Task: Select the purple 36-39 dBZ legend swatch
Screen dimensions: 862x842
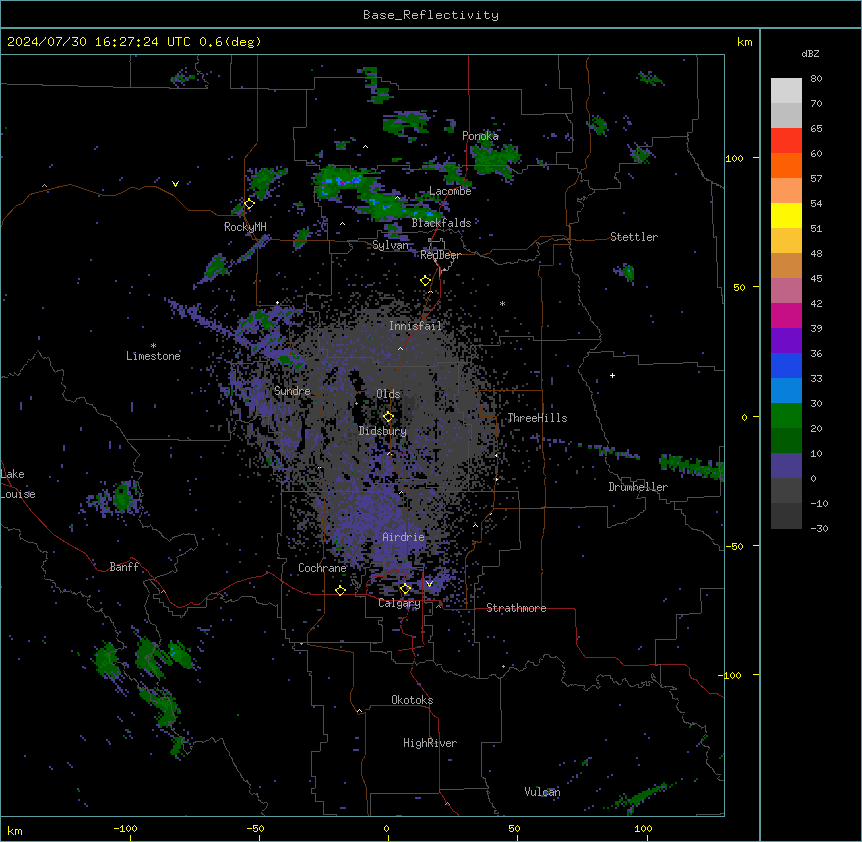Action: pos(786,341)
